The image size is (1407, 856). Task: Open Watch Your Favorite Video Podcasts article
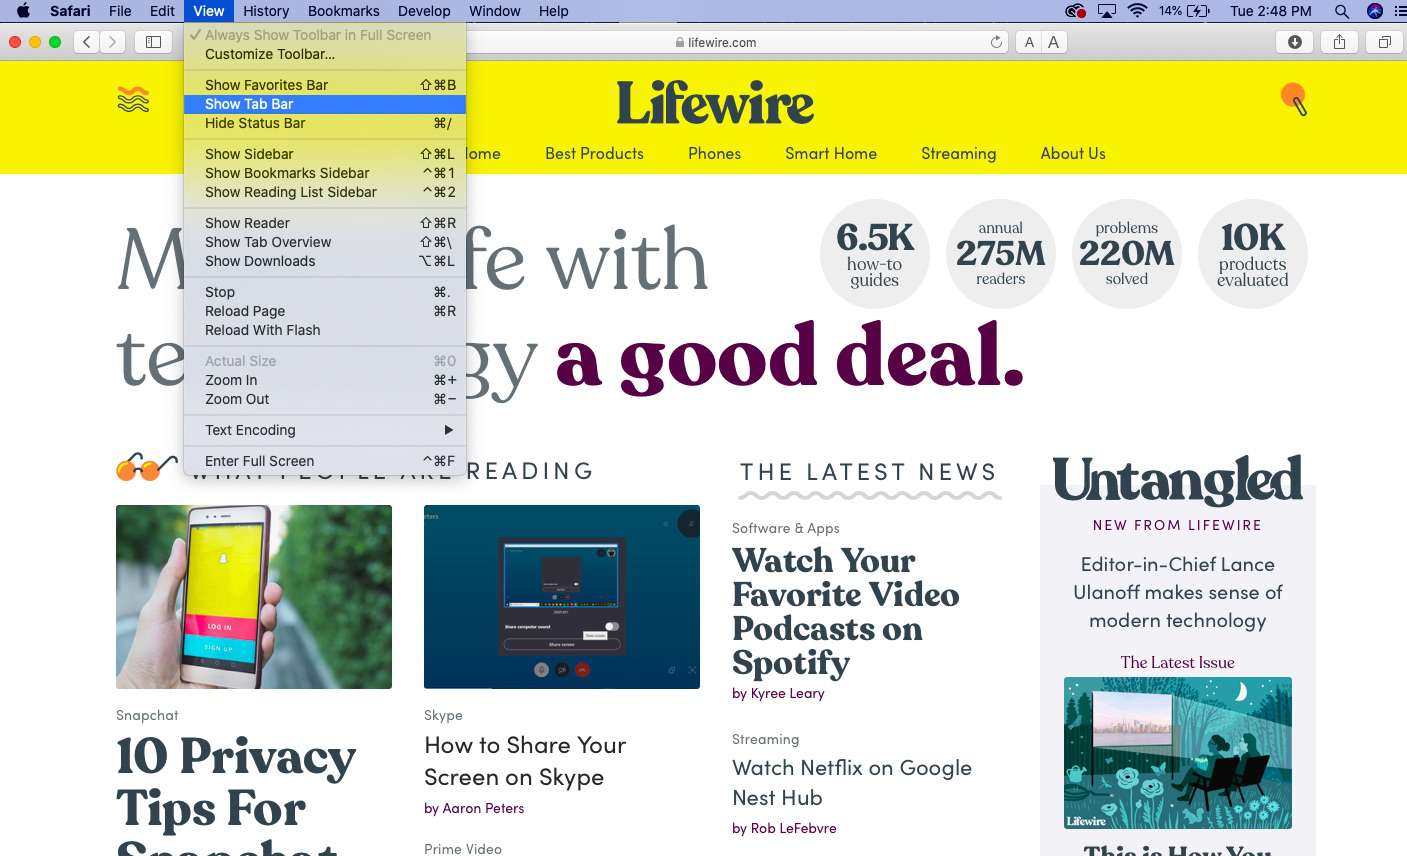(846, 611)
